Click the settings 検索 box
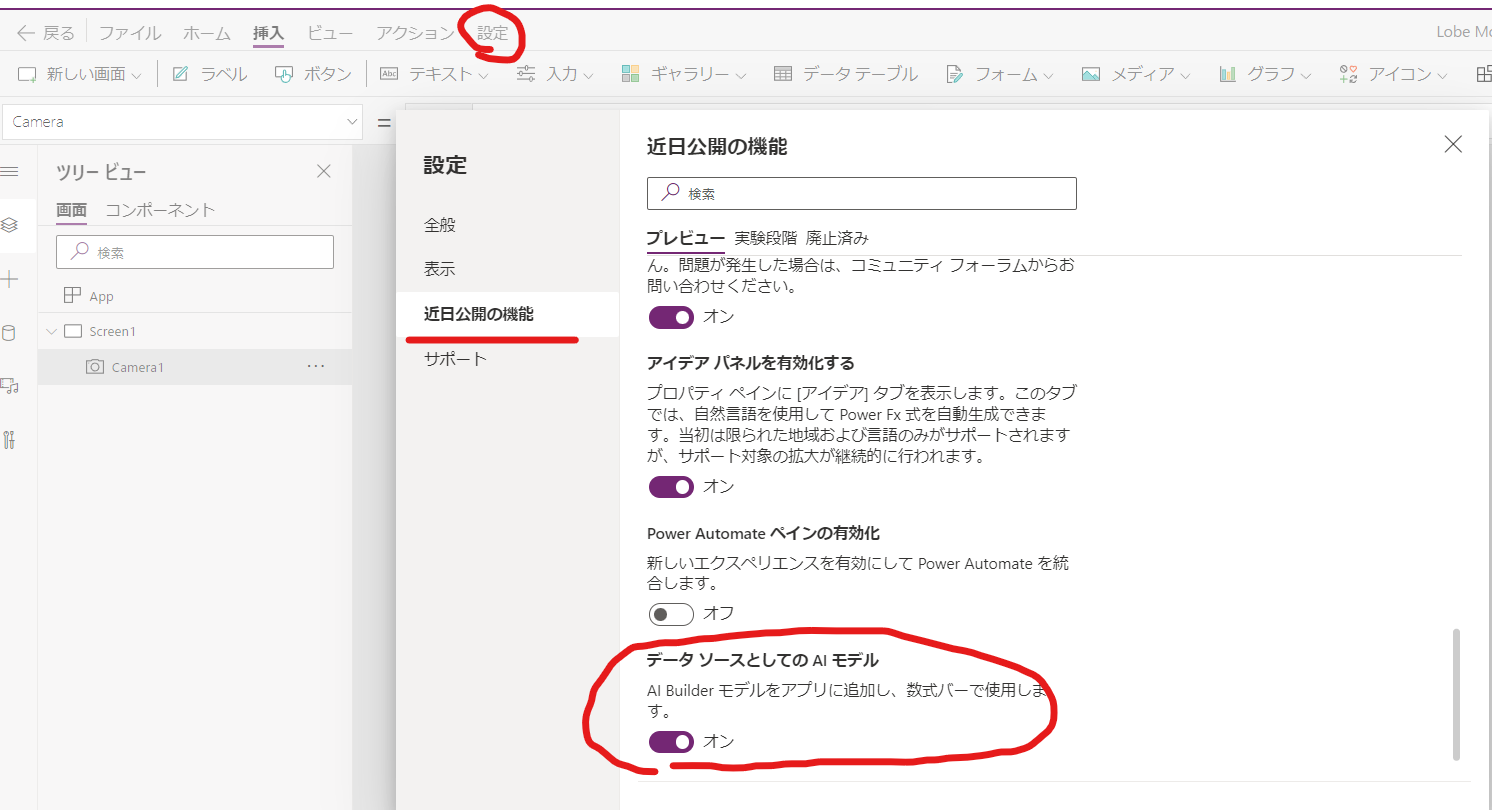 862,193
